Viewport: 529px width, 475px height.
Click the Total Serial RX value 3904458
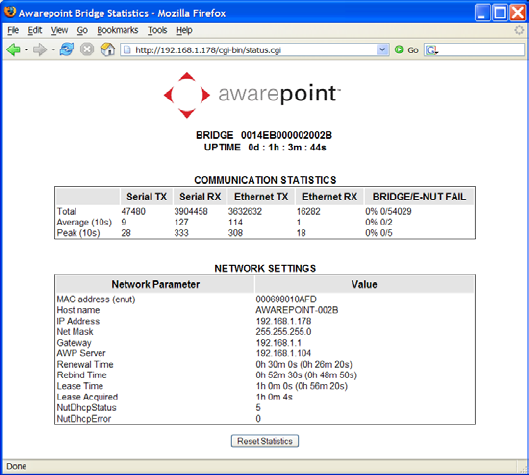point(191,212)
